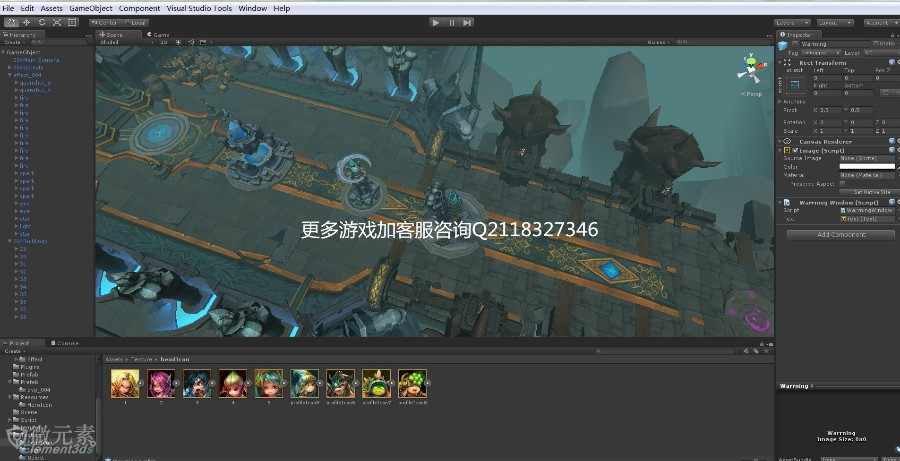Open the Edit menu
The image size is (900, 461).
[27, 9]
